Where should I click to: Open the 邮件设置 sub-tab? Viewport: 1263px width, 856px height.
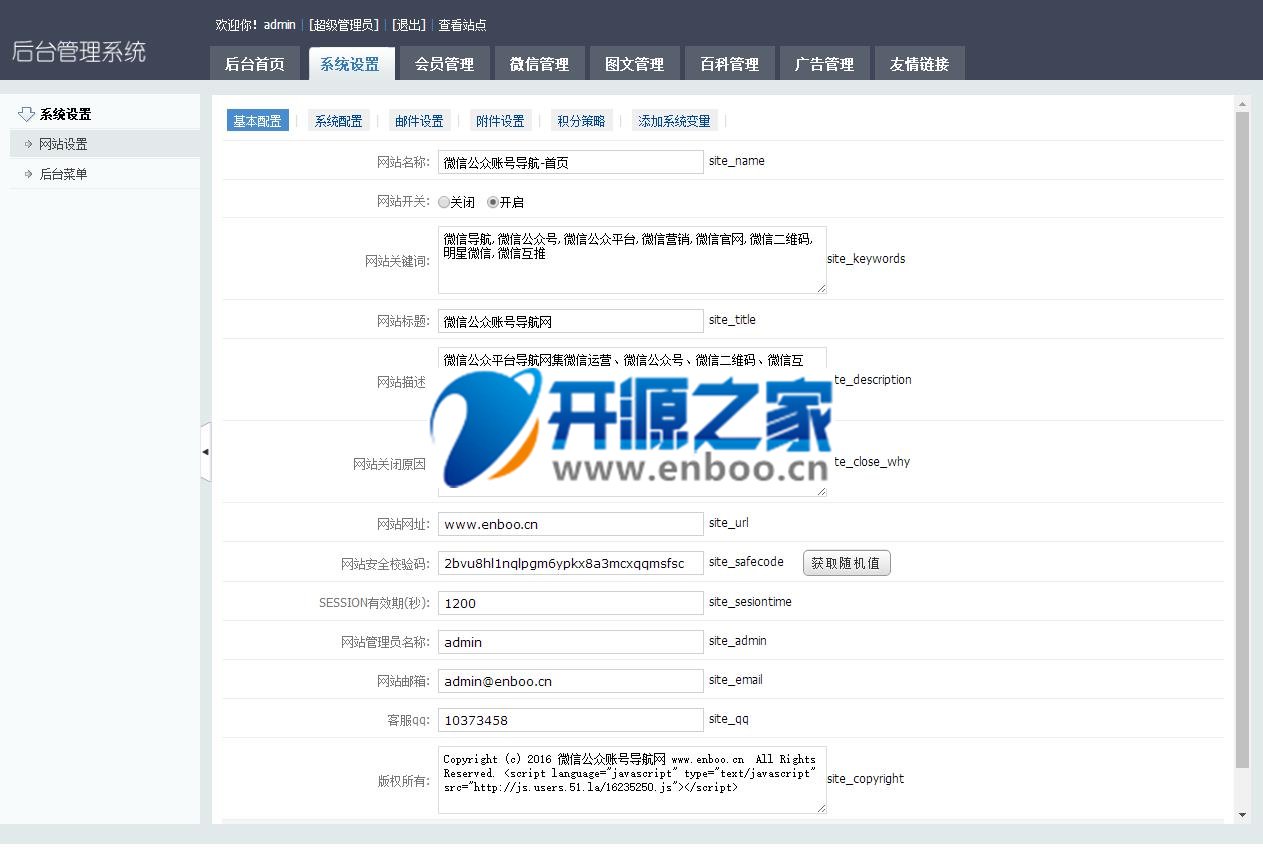[420, 121]
